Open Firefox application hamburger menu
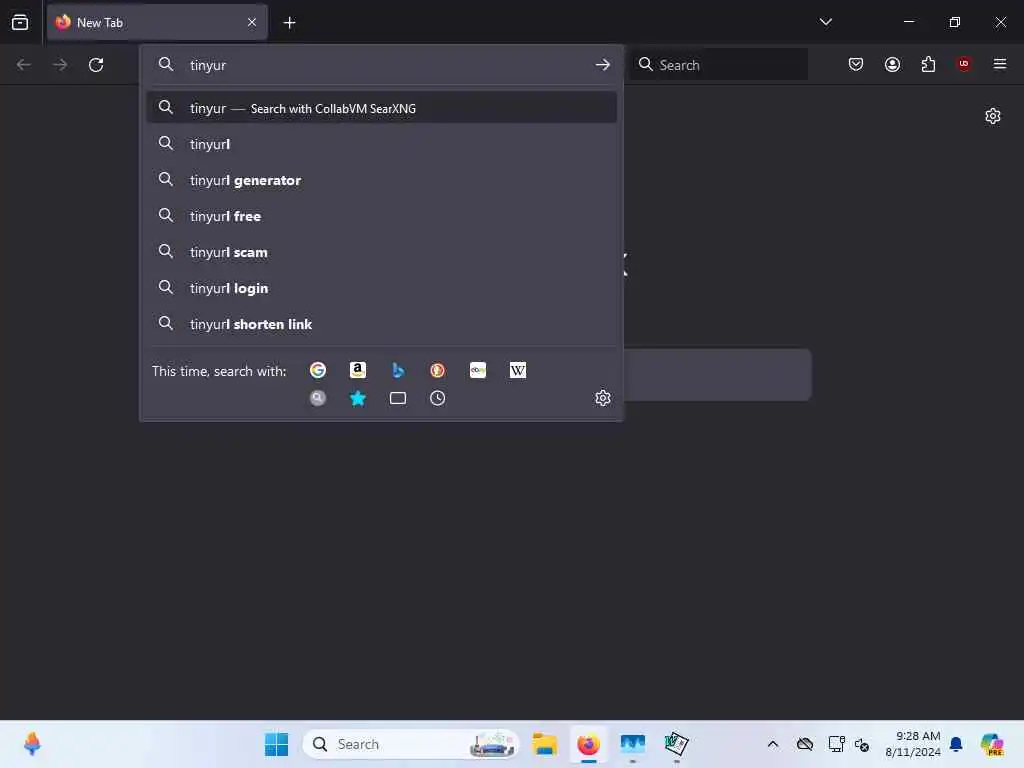Screen dimensions: 1024x768 (x=1000, y=64)
